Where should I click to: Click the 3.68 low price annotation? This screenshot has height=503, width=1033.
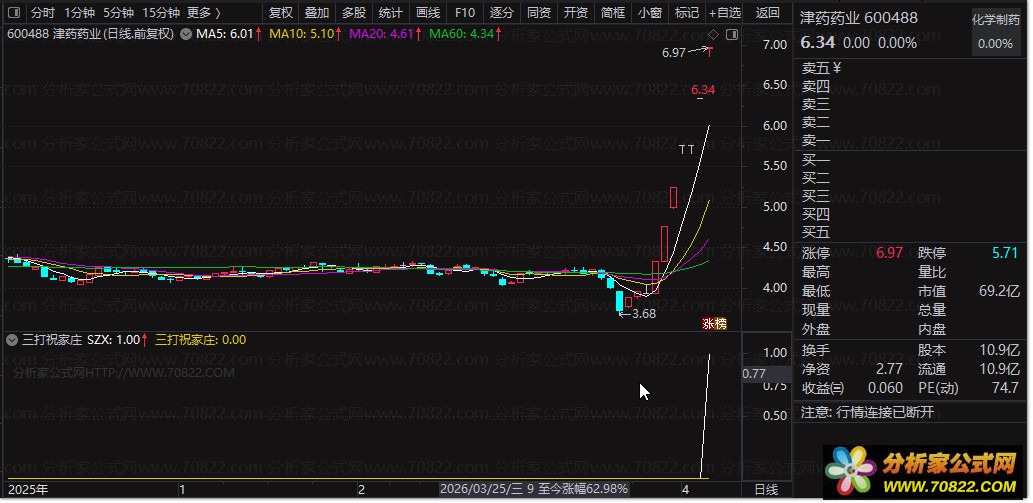(x=644, y=314)
